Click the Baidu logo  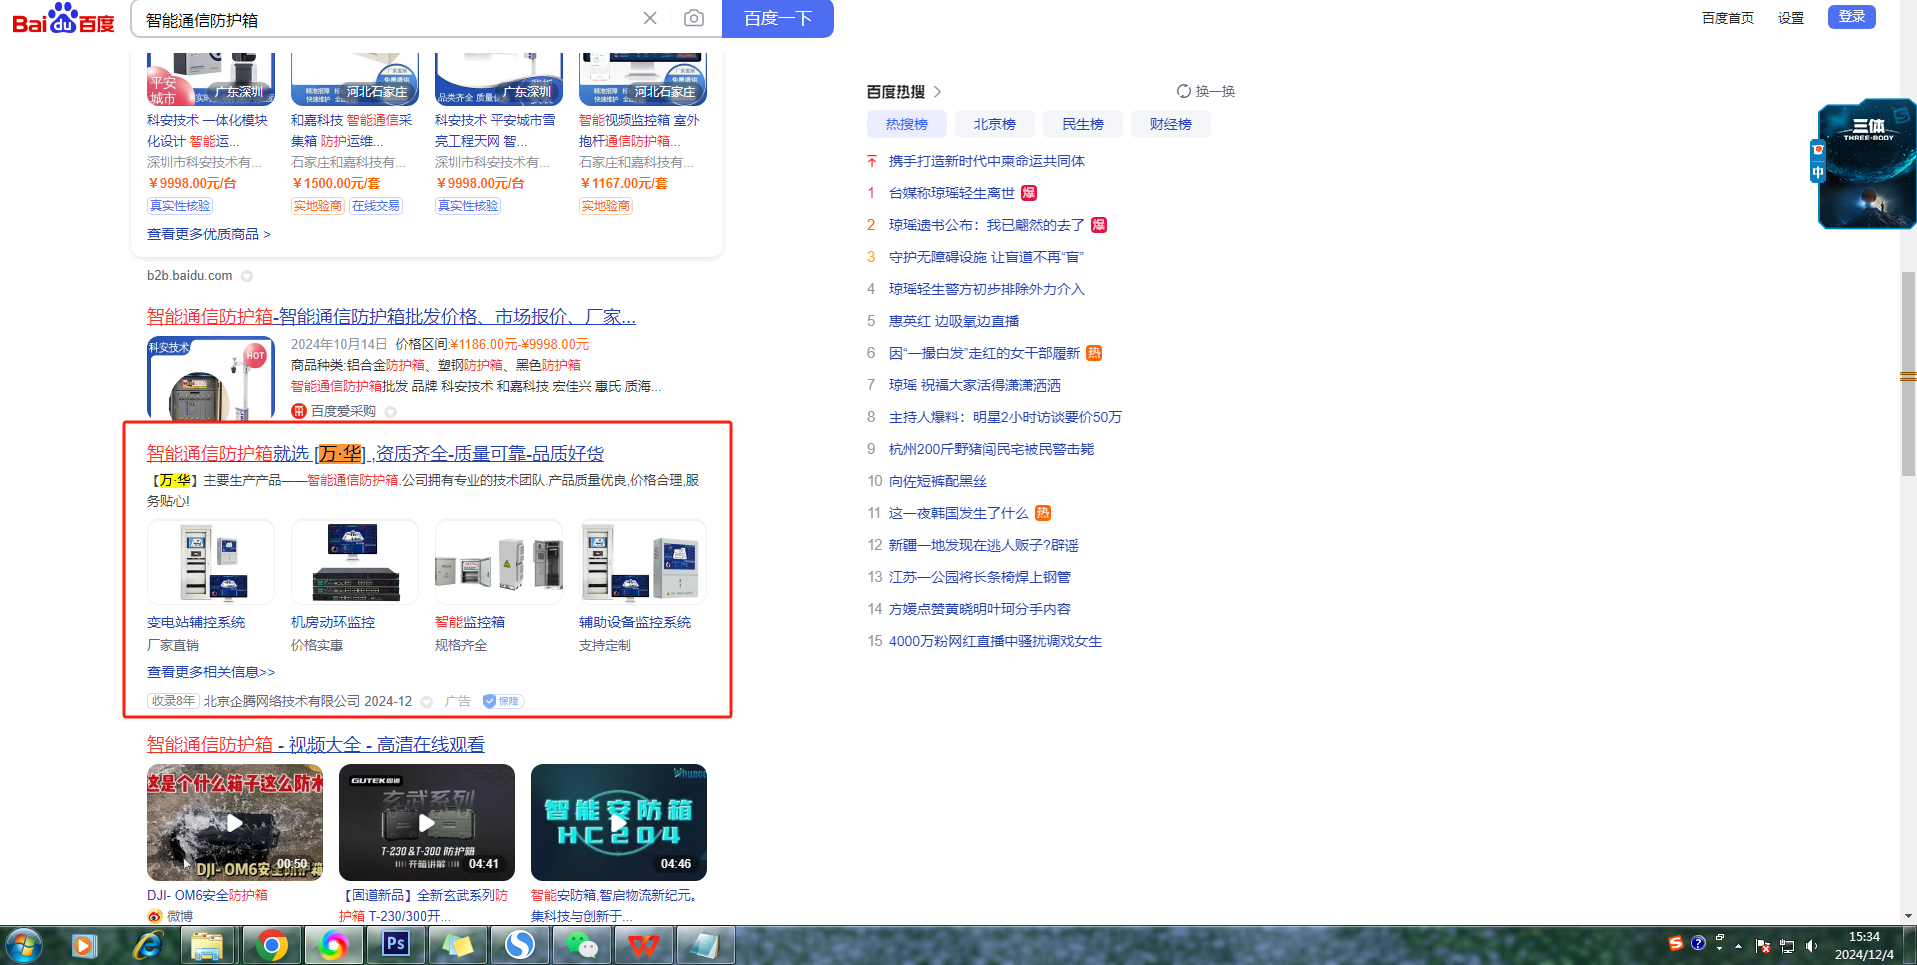click(63, 19)
